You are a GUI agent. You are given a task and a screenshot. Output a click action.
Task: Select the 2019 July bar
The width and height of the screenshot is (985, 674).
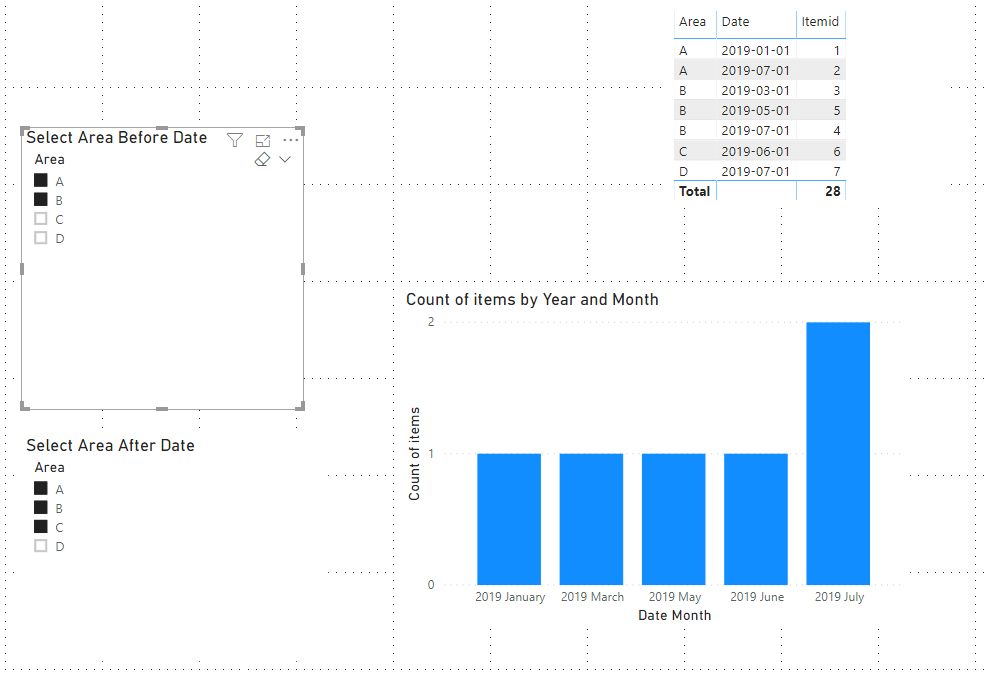838,454
